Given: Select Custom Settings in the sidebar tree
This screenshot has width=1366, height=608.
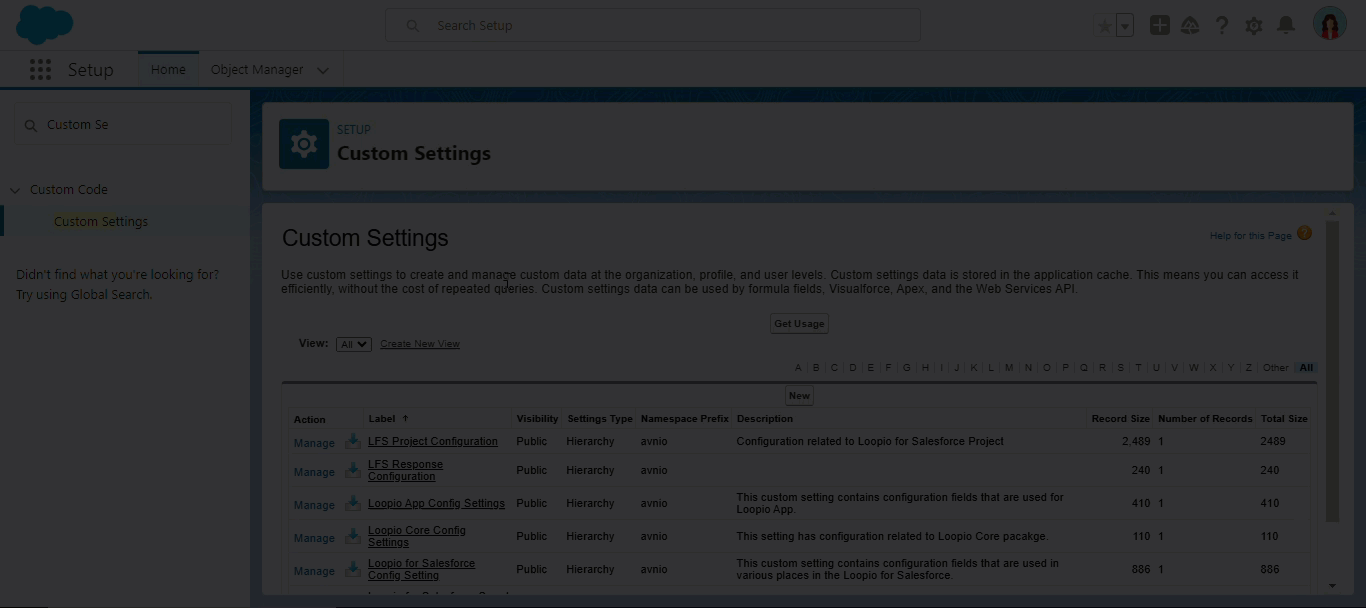Looking at the screenshot, I should point(101,222).
